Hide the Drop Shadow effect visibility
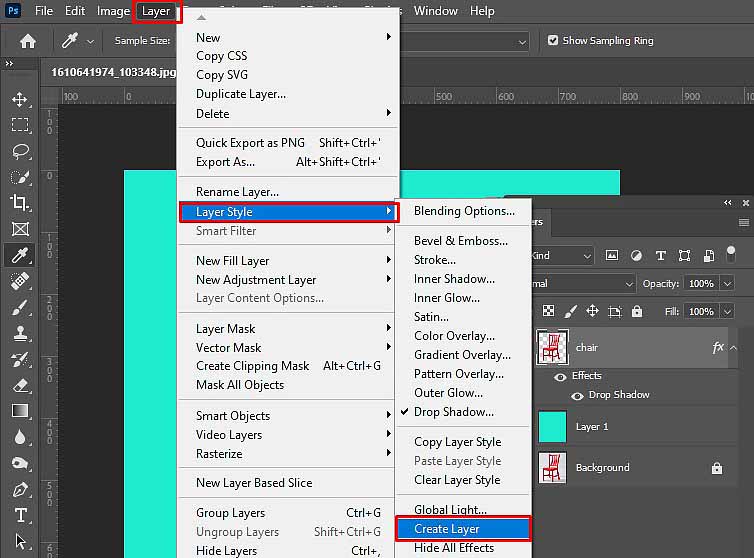Viewport: 754px width, 558px height. 575,395
